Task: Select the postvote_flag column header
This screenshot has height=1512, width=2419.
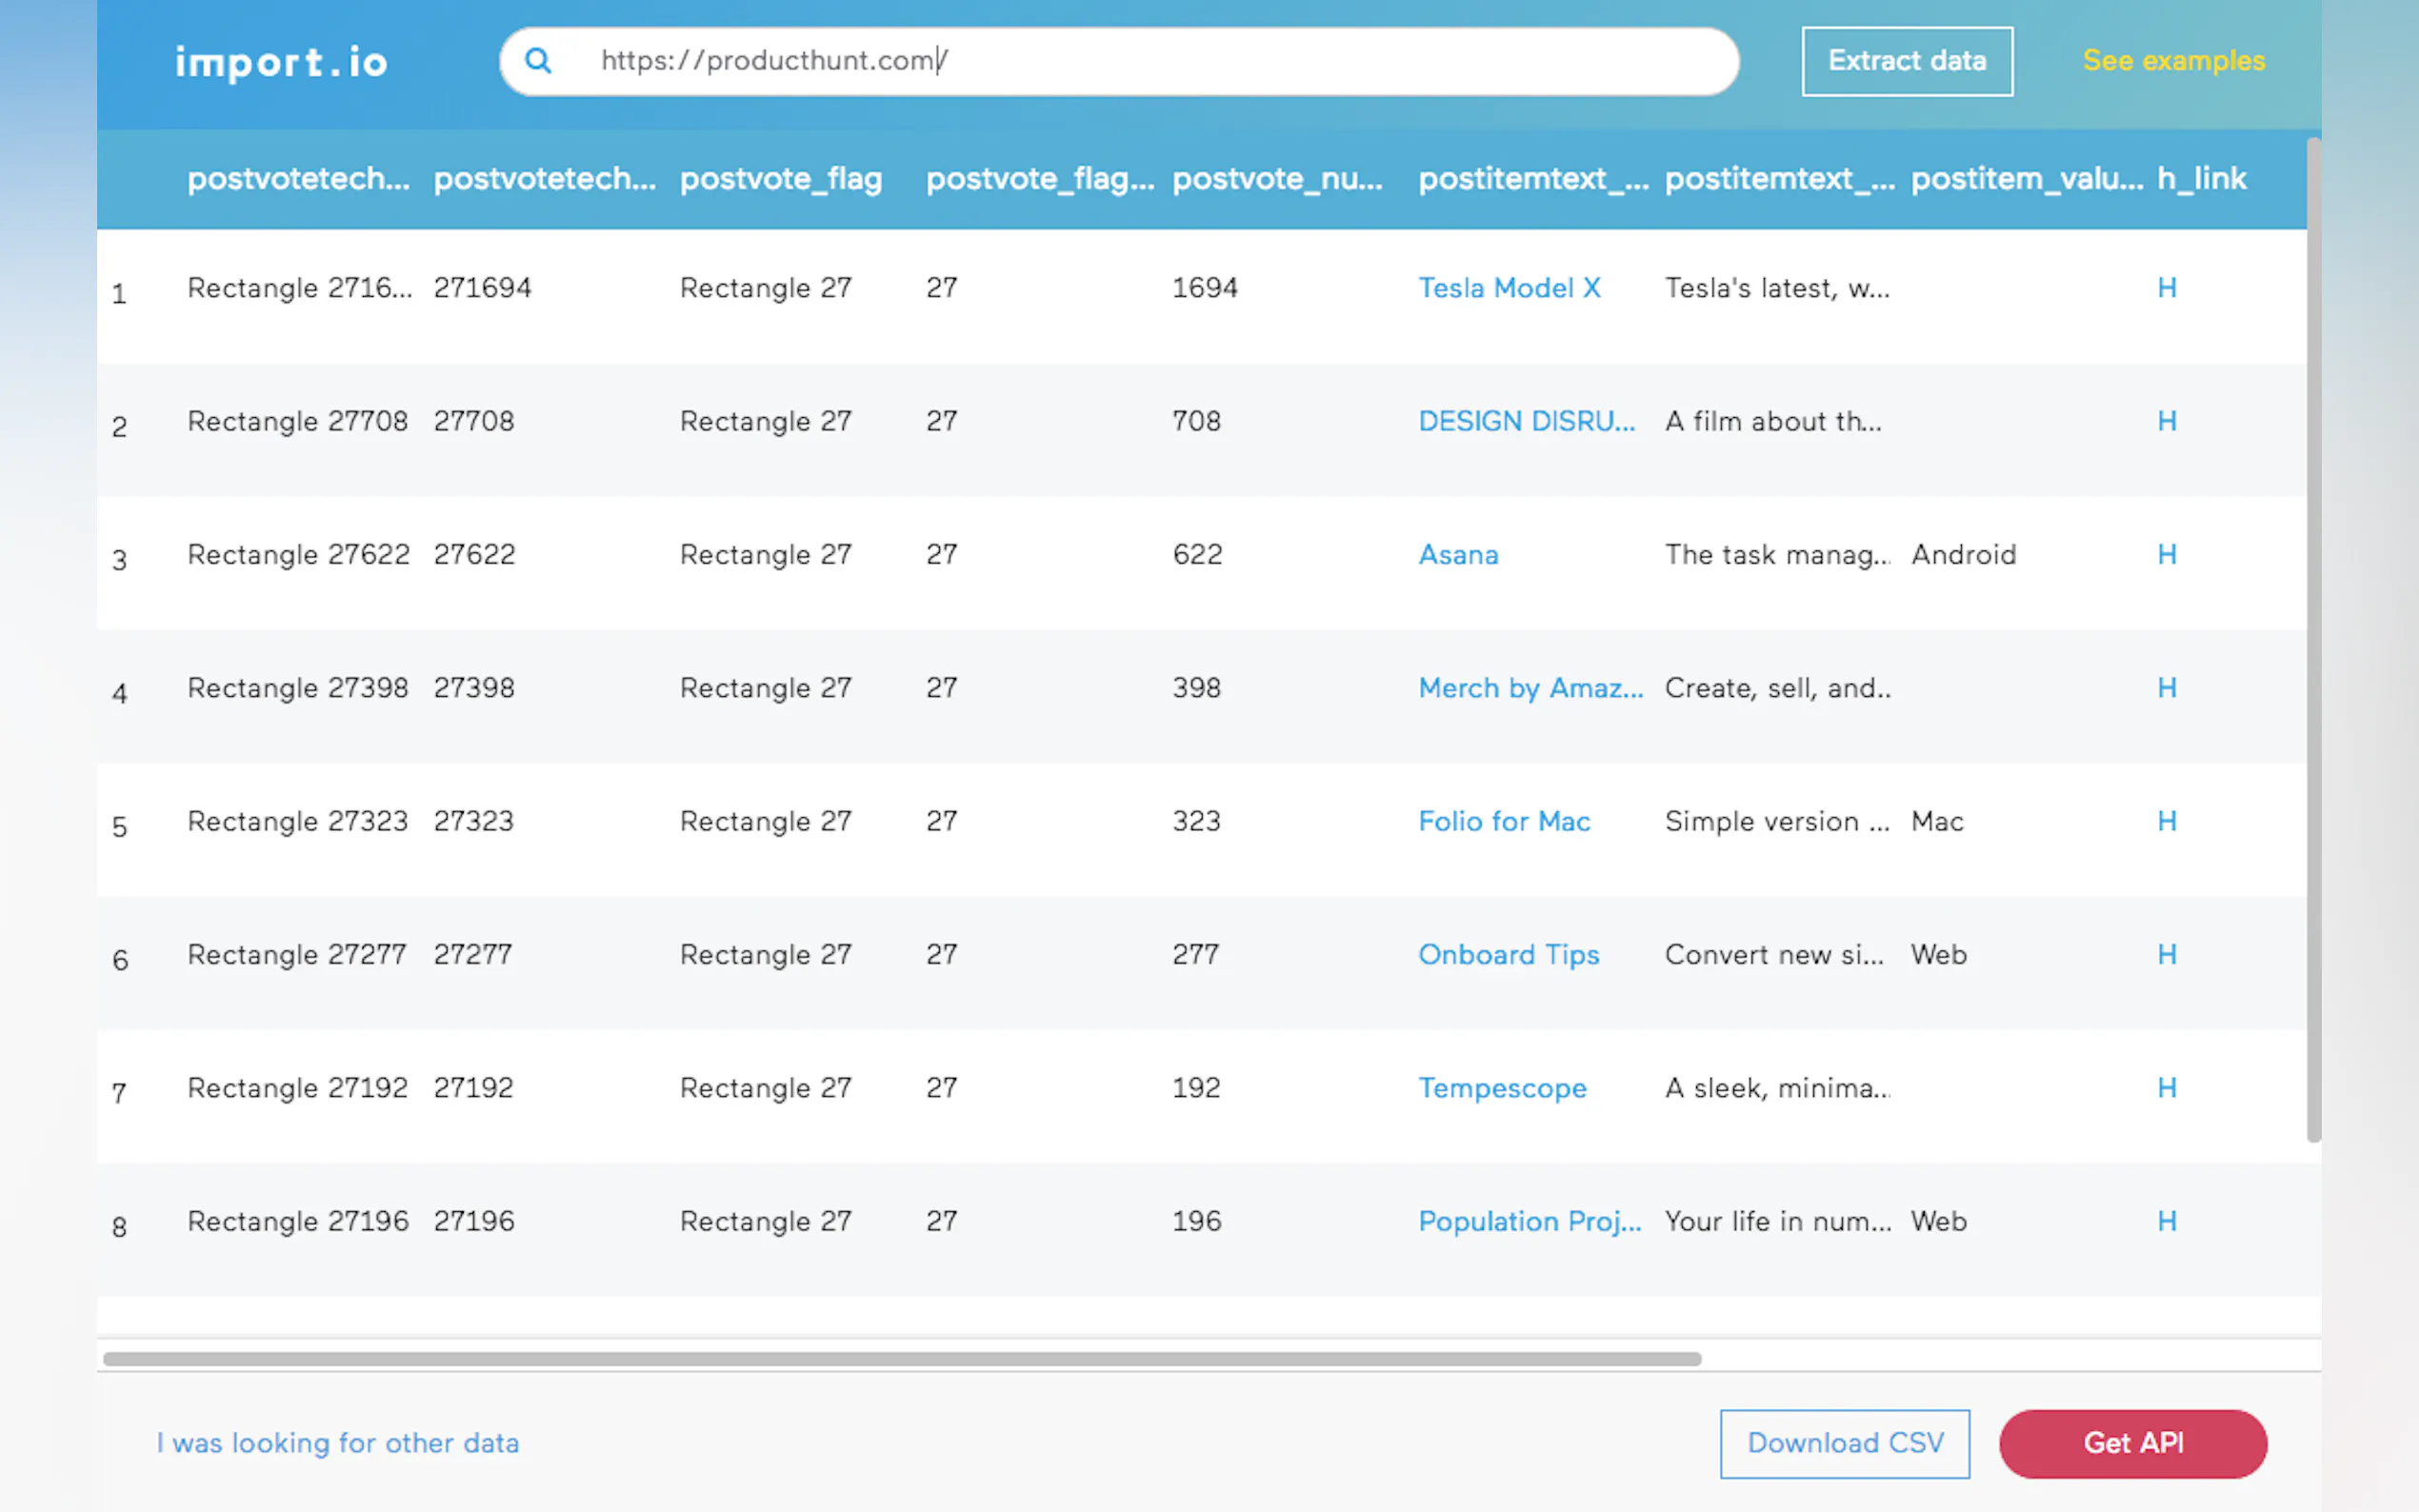Action: pos(781,179)
